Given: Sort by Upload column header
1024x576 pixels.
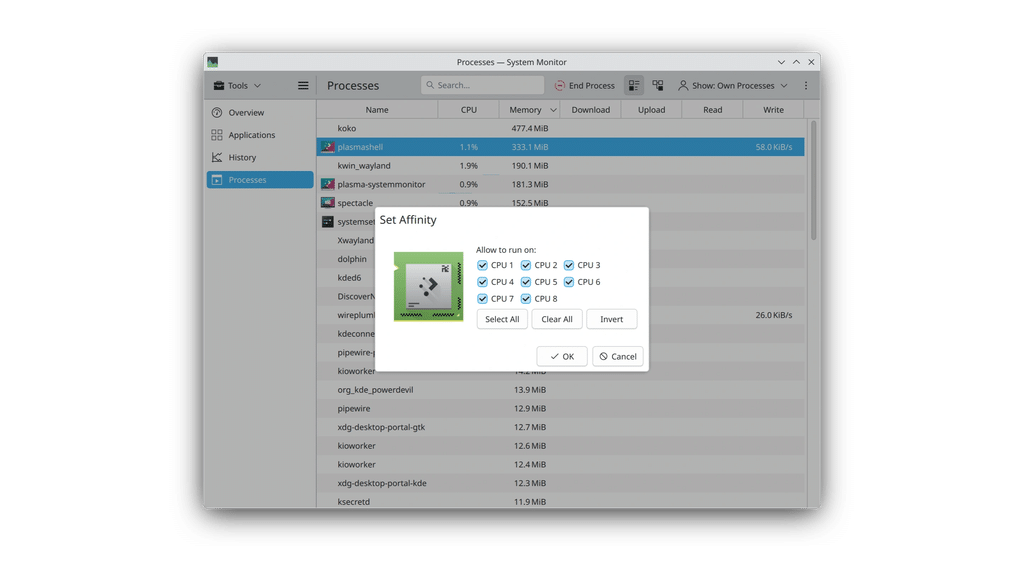Looking at the screenshot, I should coord(651,110).
